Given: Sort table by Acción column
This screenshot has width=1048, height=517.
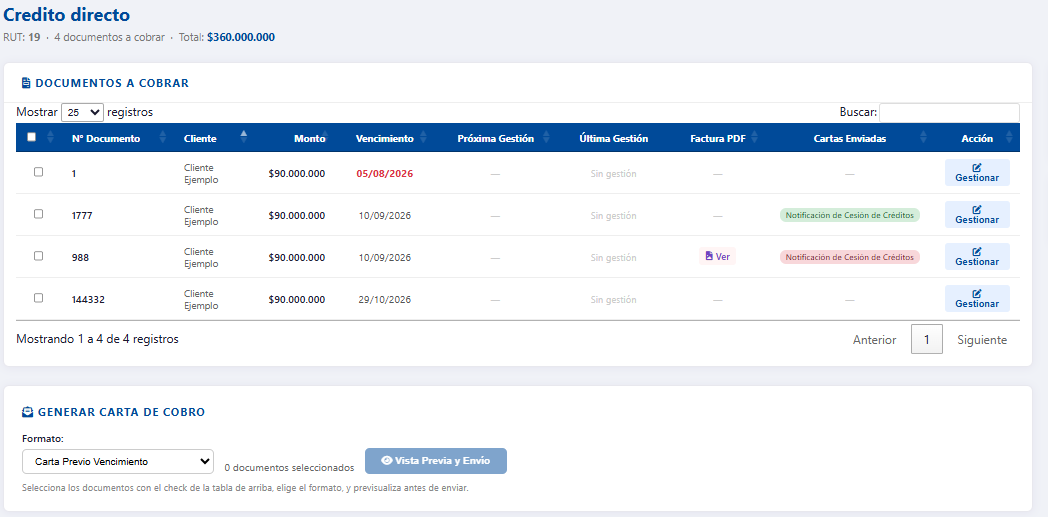Looking at the screenshot, I should pos(977,139).
